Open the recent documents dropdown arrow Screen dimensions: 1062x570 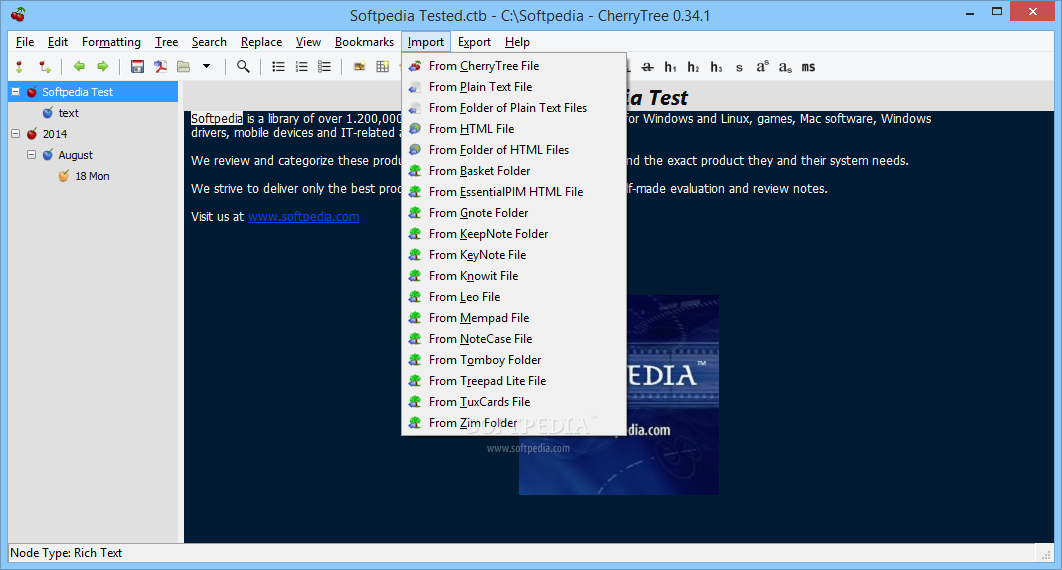(x=207, y=66)
